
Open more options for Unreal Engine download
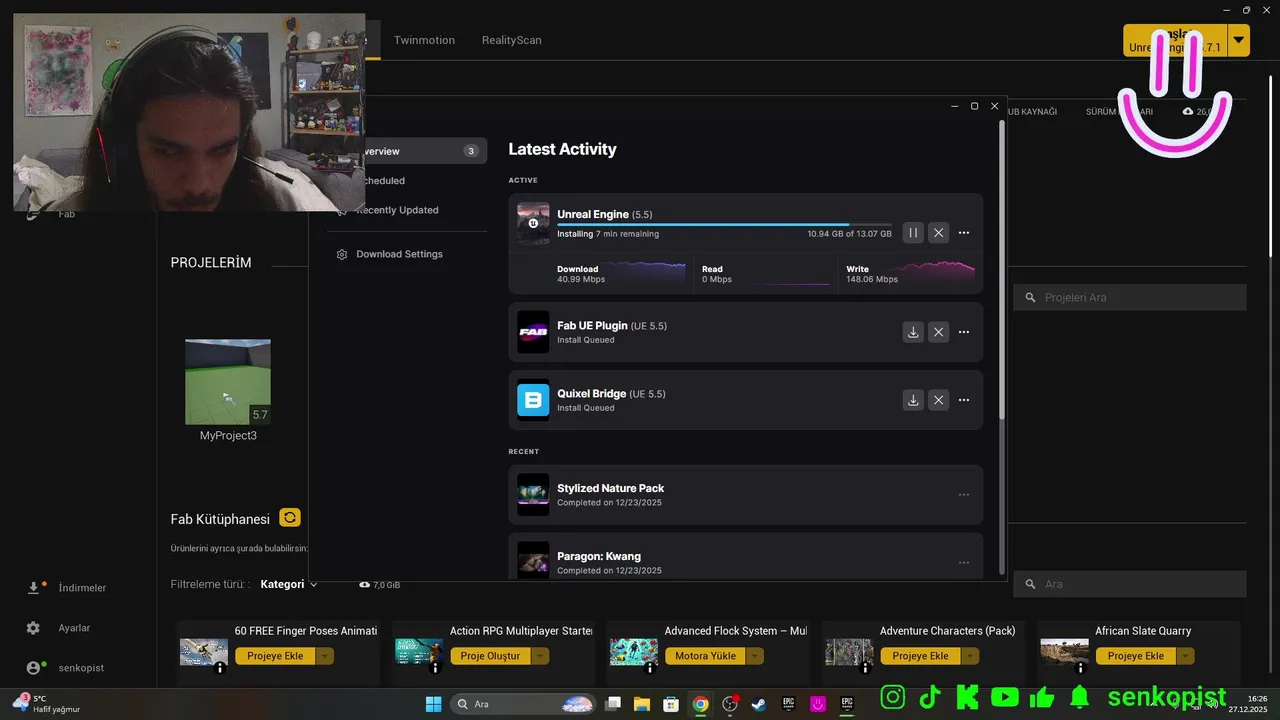pyautogui.click(x=964, y=233)
